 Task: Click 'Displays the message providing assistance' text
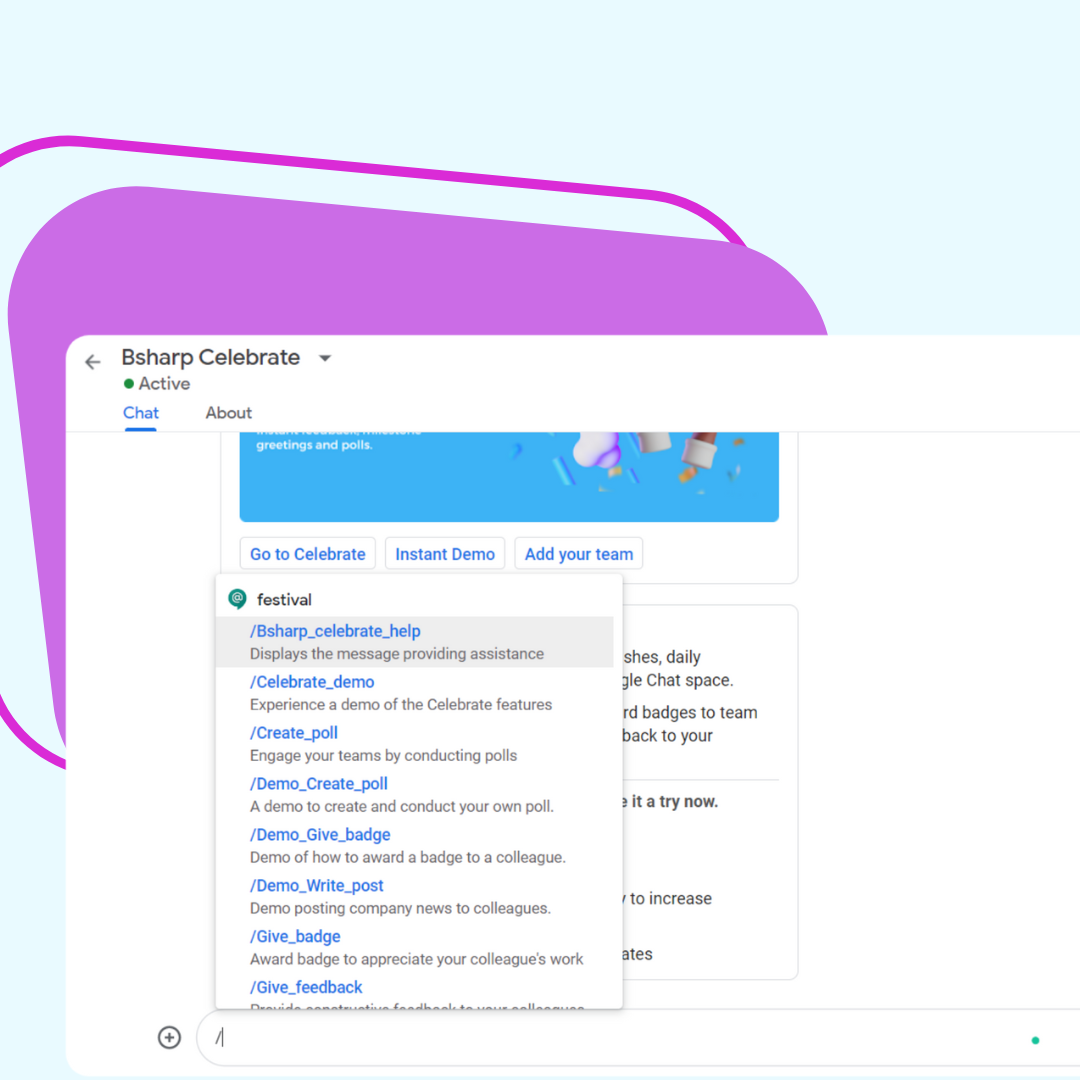pyautogui.click(x=397, y=654)
